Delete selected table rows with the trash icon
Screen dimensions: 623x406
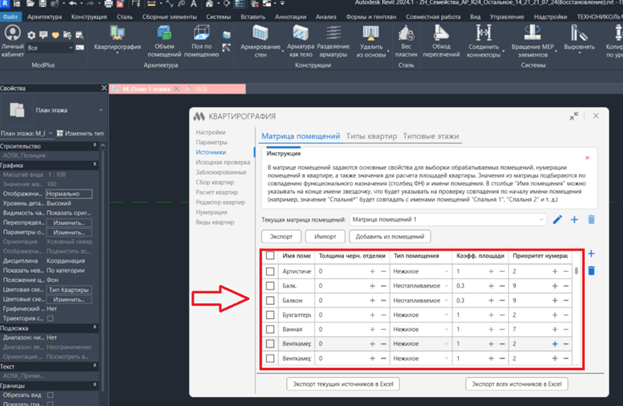tap(591, 271)
